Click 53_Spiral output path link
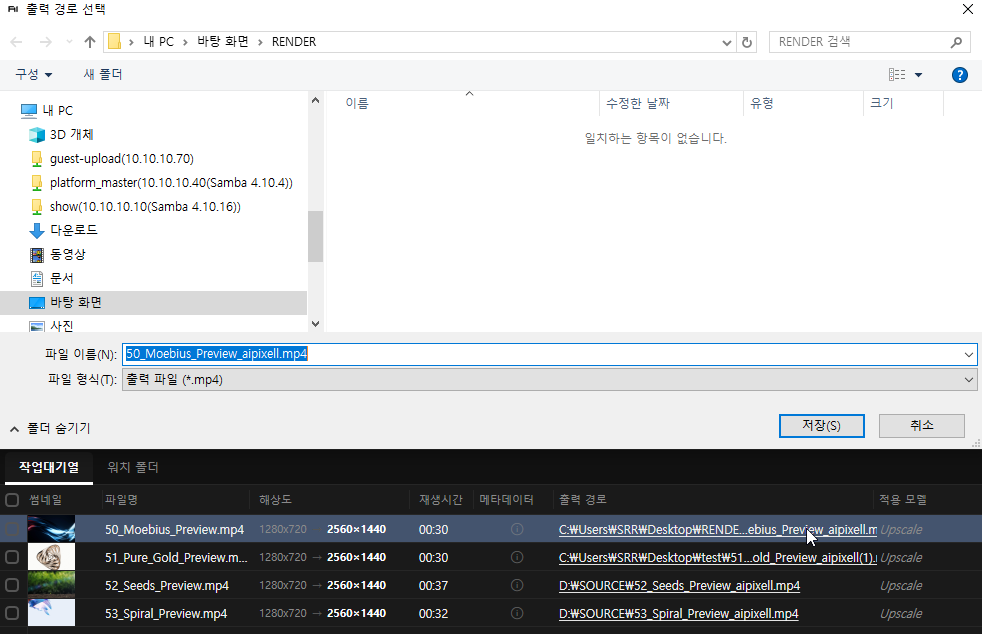 pyautogui.click(x=679, y=614)
